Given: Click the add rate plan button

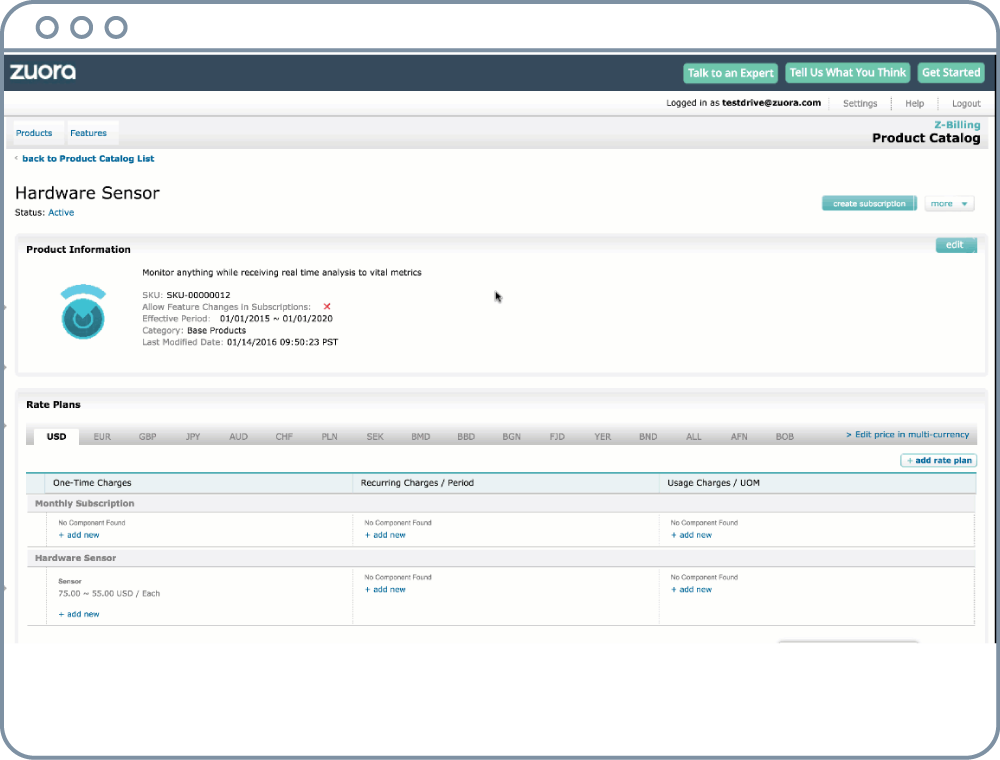Looking at the screenshot, I should pos(938,460).
